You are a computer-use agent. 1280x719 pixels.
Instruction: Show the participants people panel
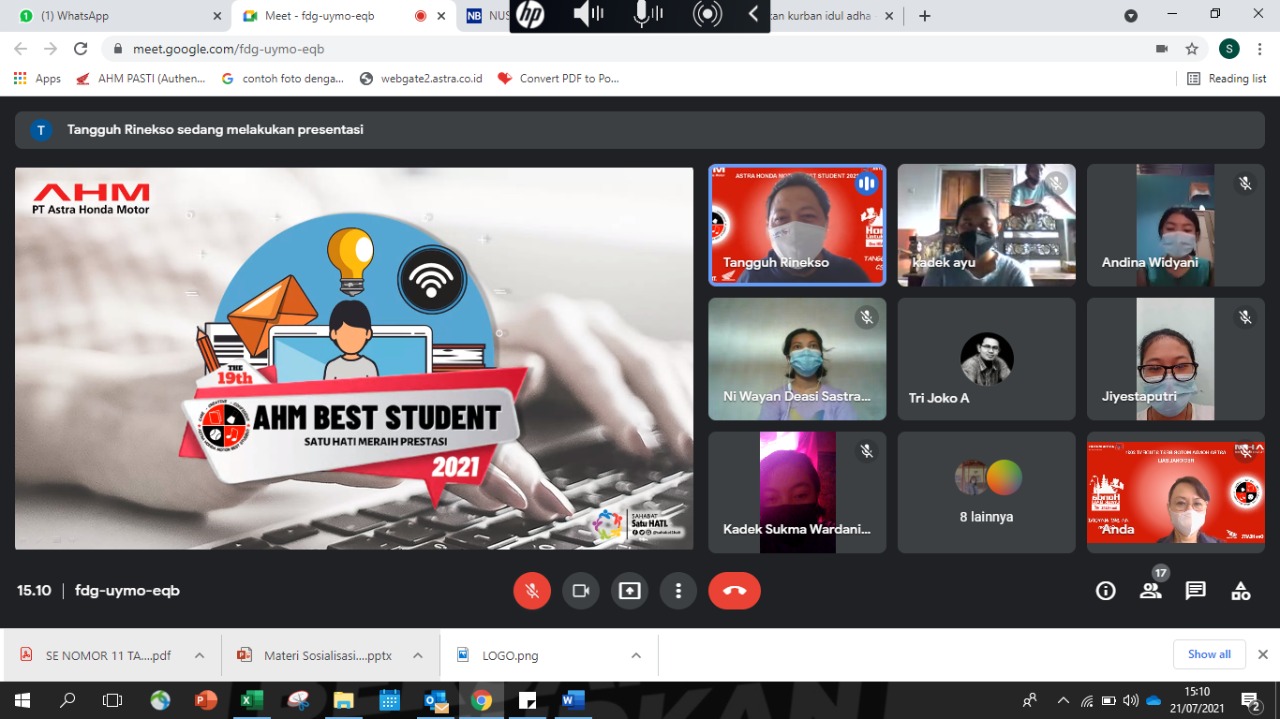(x=1151, y=591)
